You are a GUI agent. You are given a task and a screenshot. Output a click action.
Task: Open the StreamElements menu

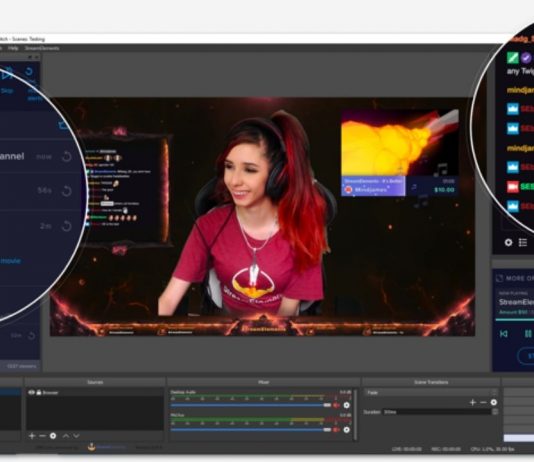[42, 48]
